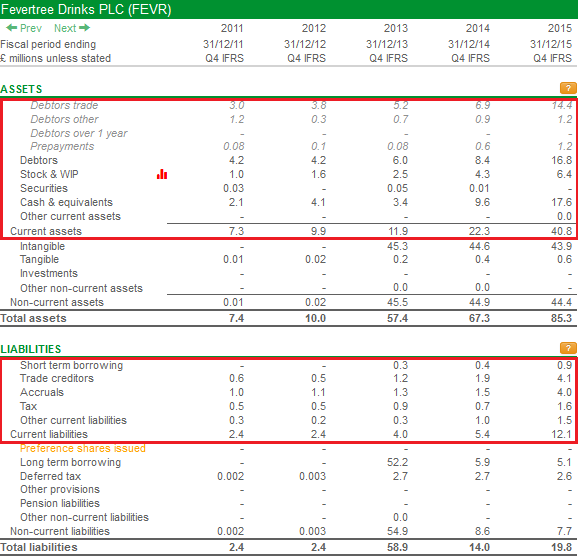Click the 2015 Debtors trade value 14.4
This screenshot has width=578, height=558.
click(562, 105)
